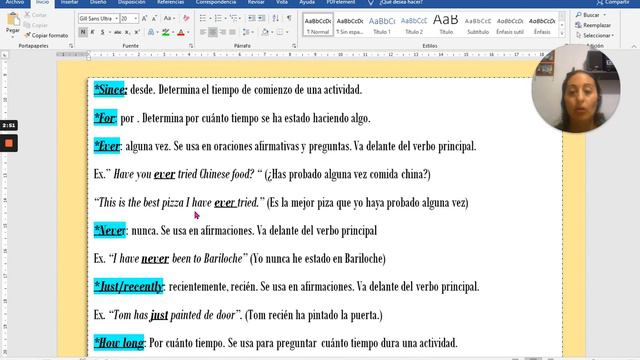Click the word "Bariloche" in parentheses
This screenshot has width=640, height=360.
(x=363, y=258)
